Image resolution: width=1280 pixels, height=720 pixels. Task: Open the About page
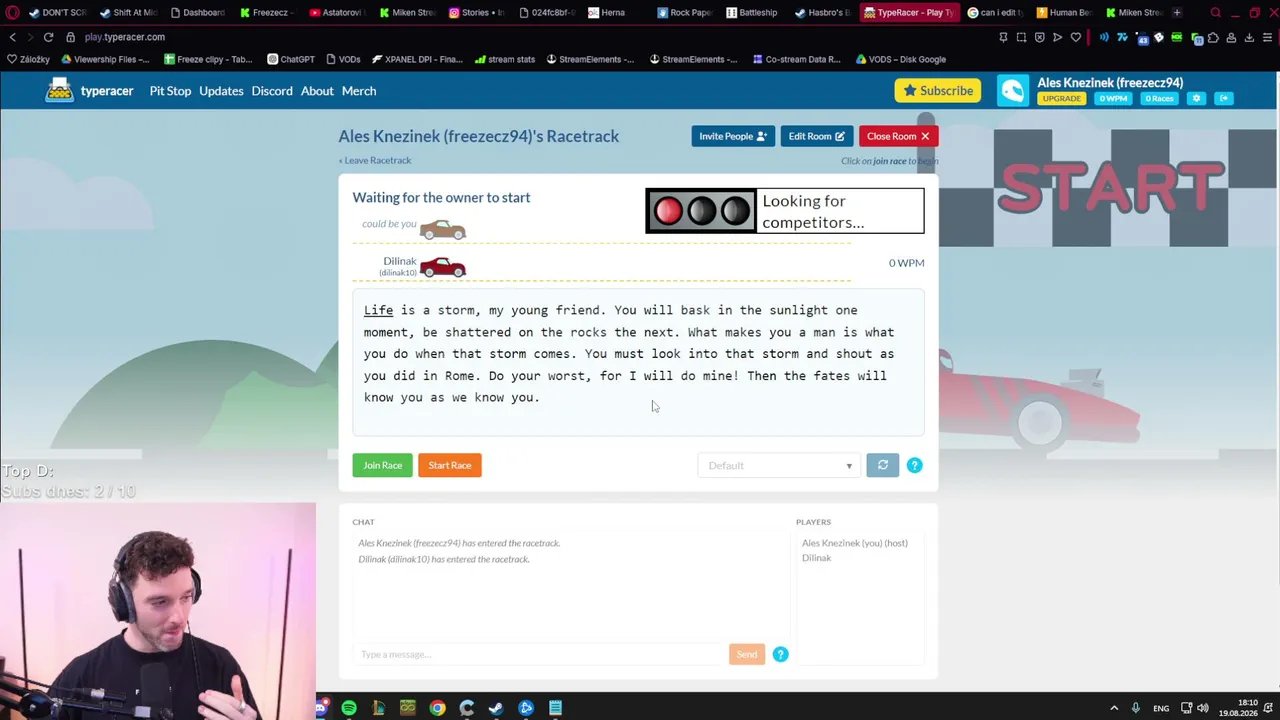click(x=317, y=91)
